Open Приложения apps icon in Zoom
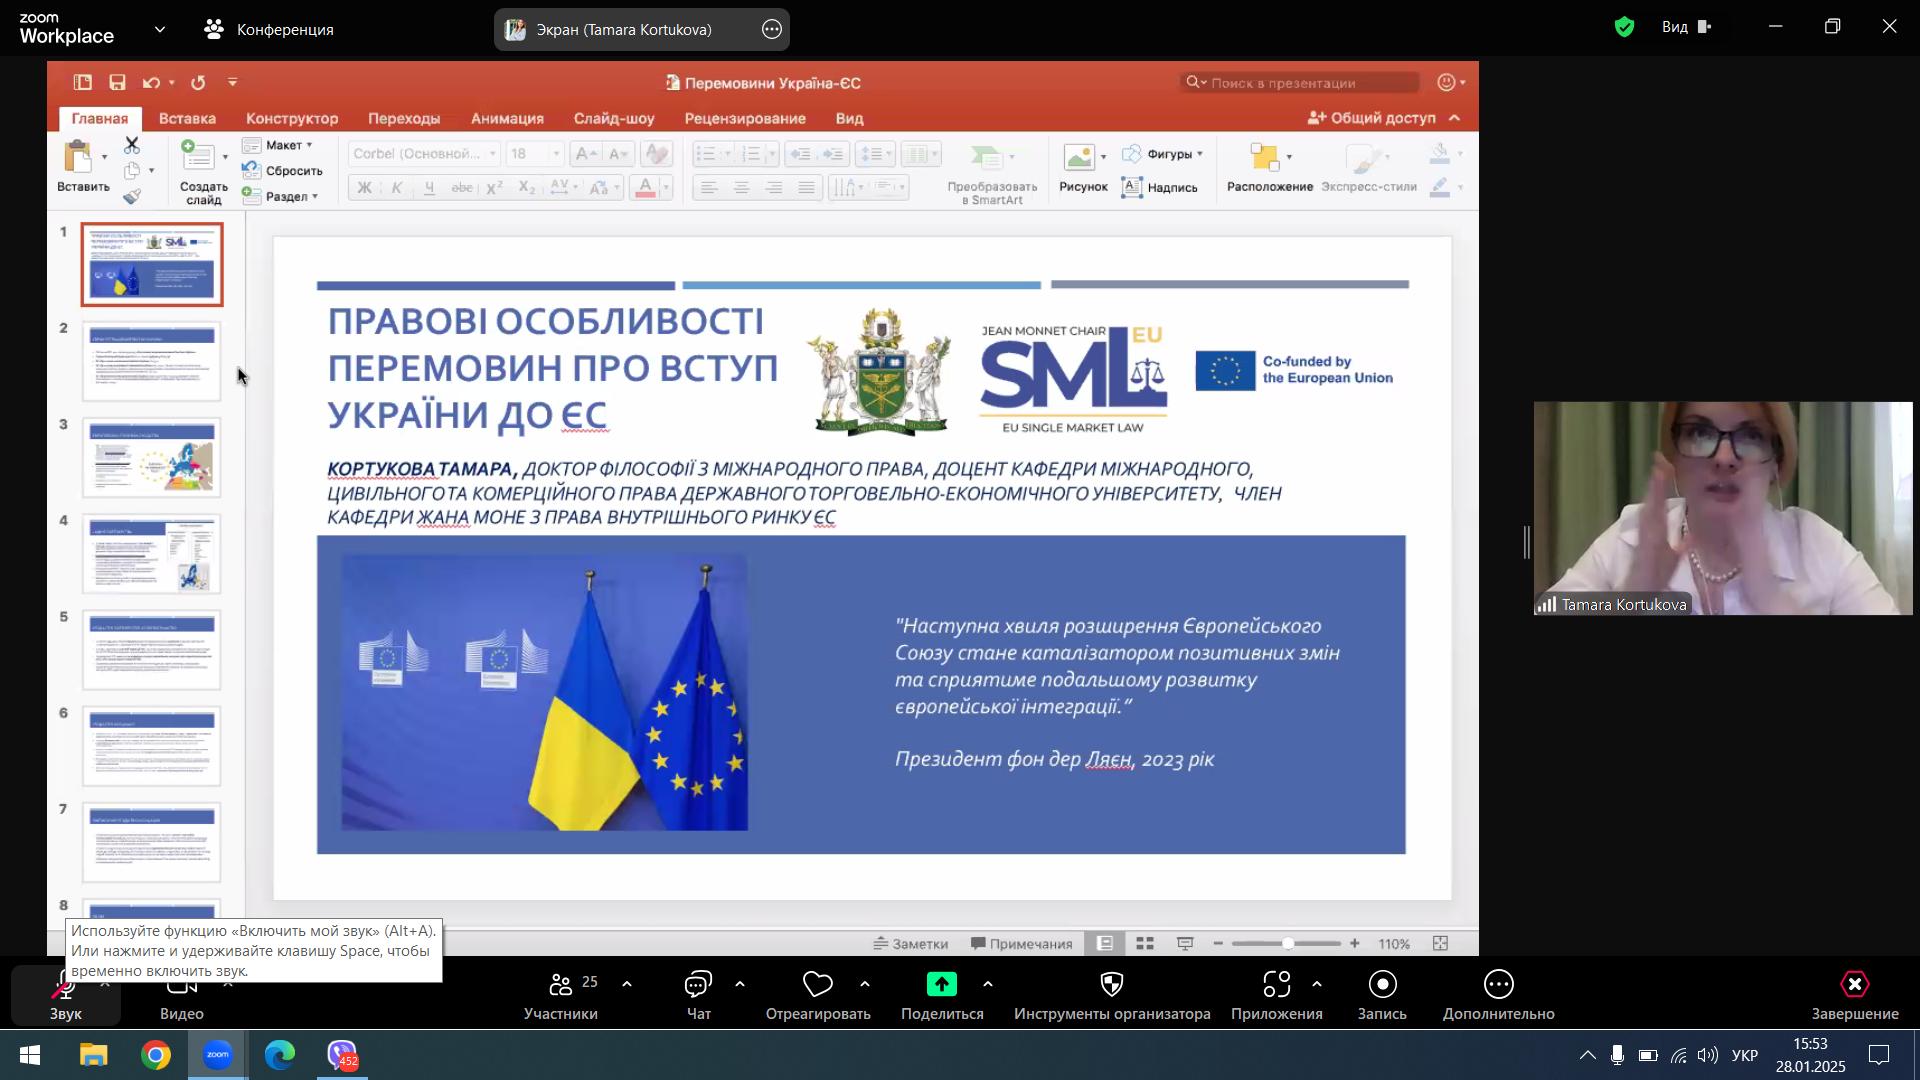1920x1080 pixels. coord(1276,984)
